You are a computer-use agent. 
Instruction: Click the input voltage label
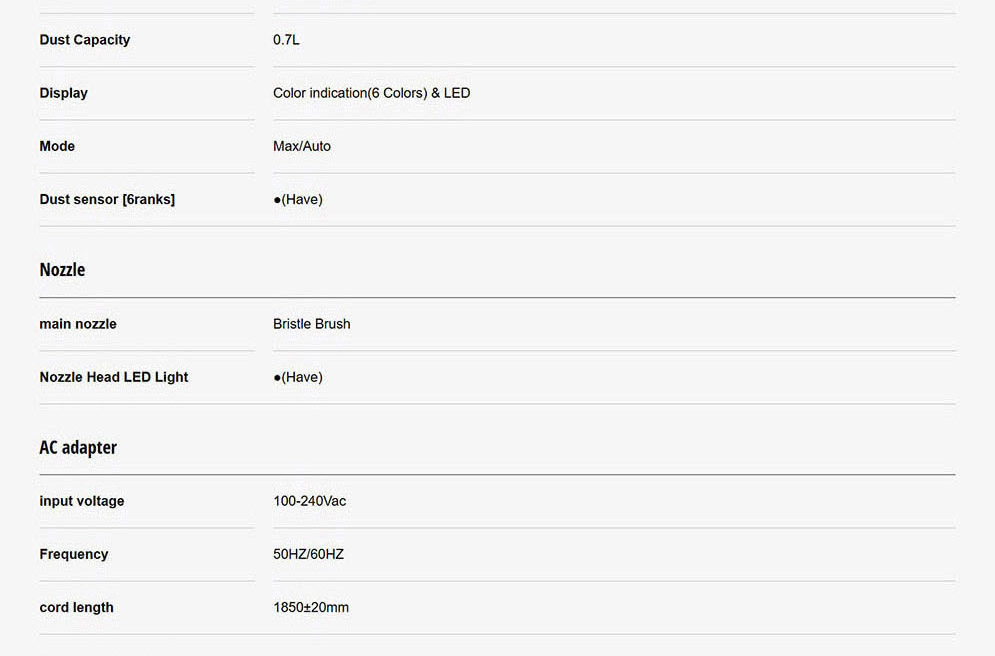pos(82,501)
